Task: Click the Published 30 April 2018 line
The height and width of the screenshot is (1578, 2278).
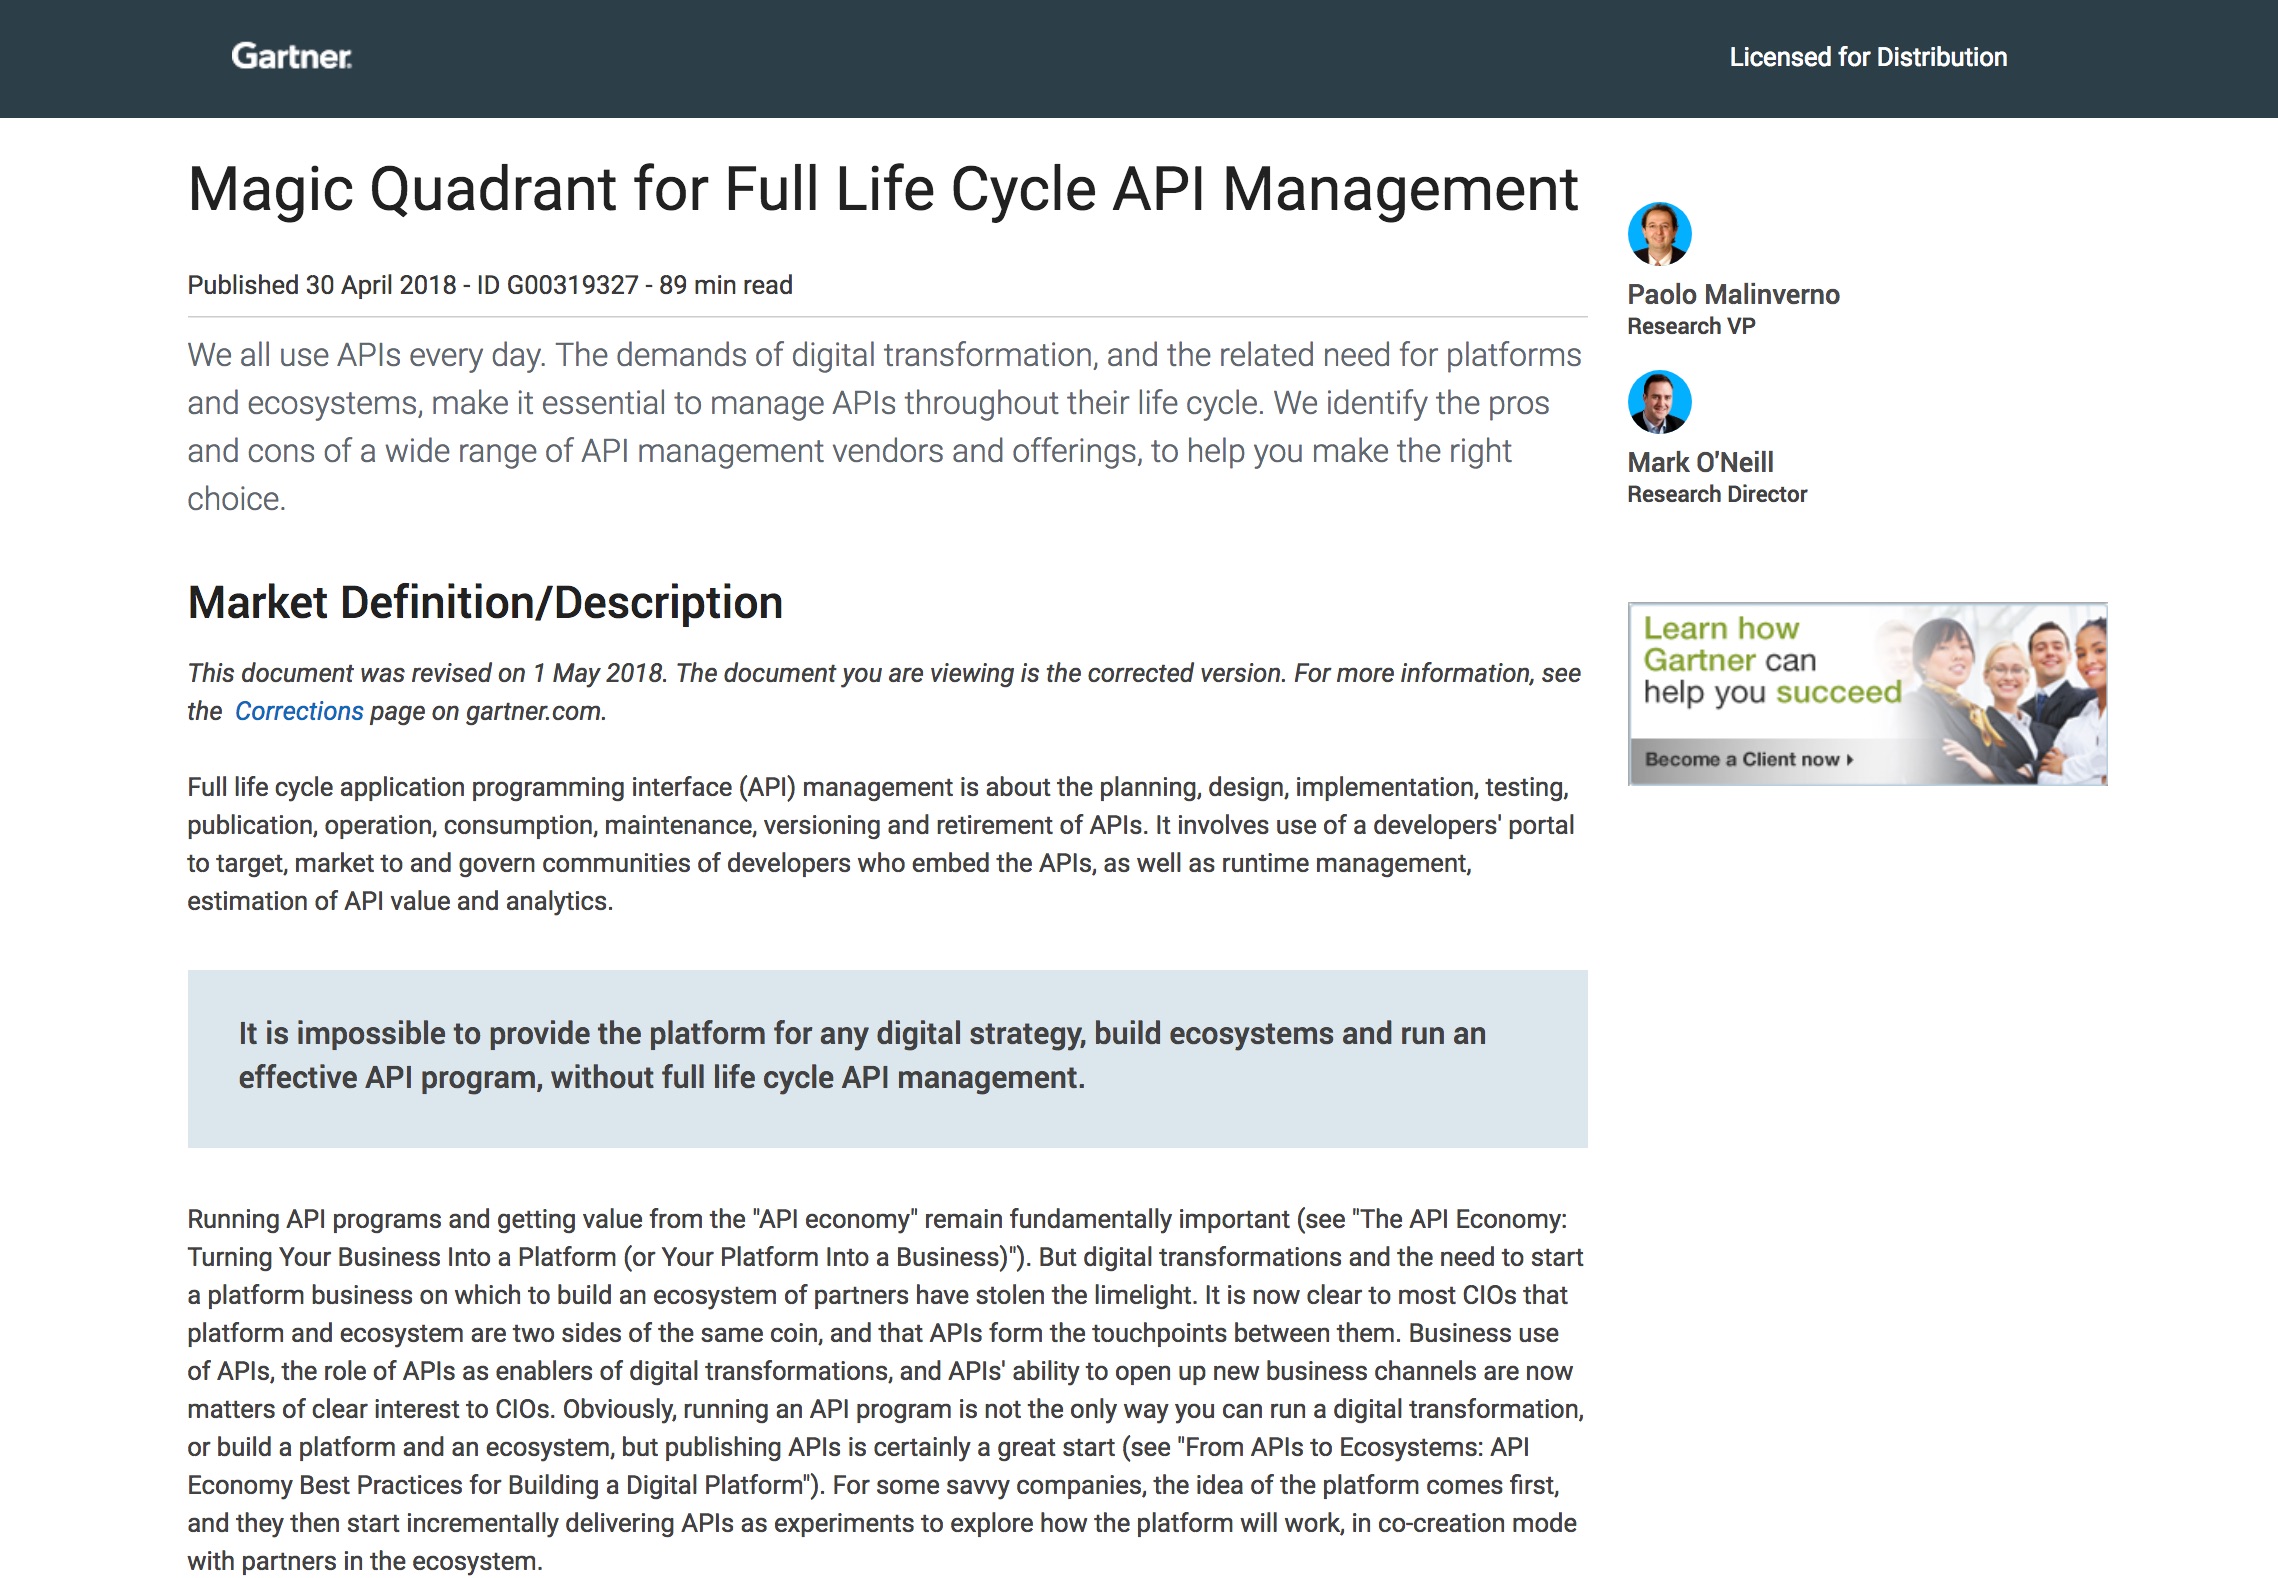Action: point(490,285)
